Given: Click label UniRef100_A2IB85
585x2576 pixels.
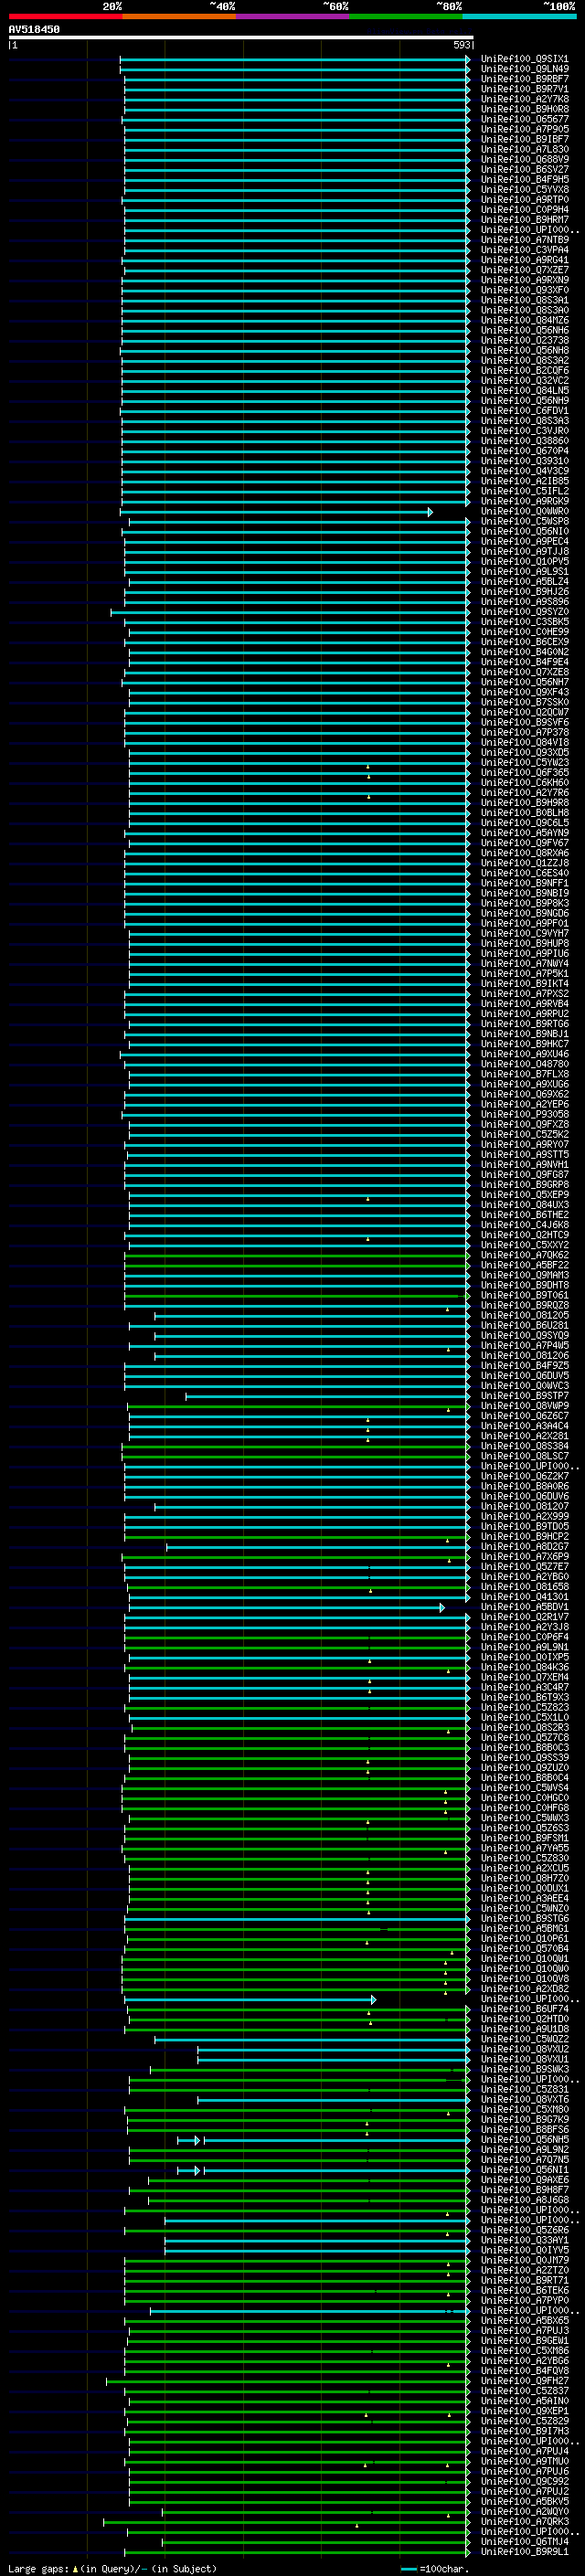Looking at the screenshot, I should click(x=524, y=481).
